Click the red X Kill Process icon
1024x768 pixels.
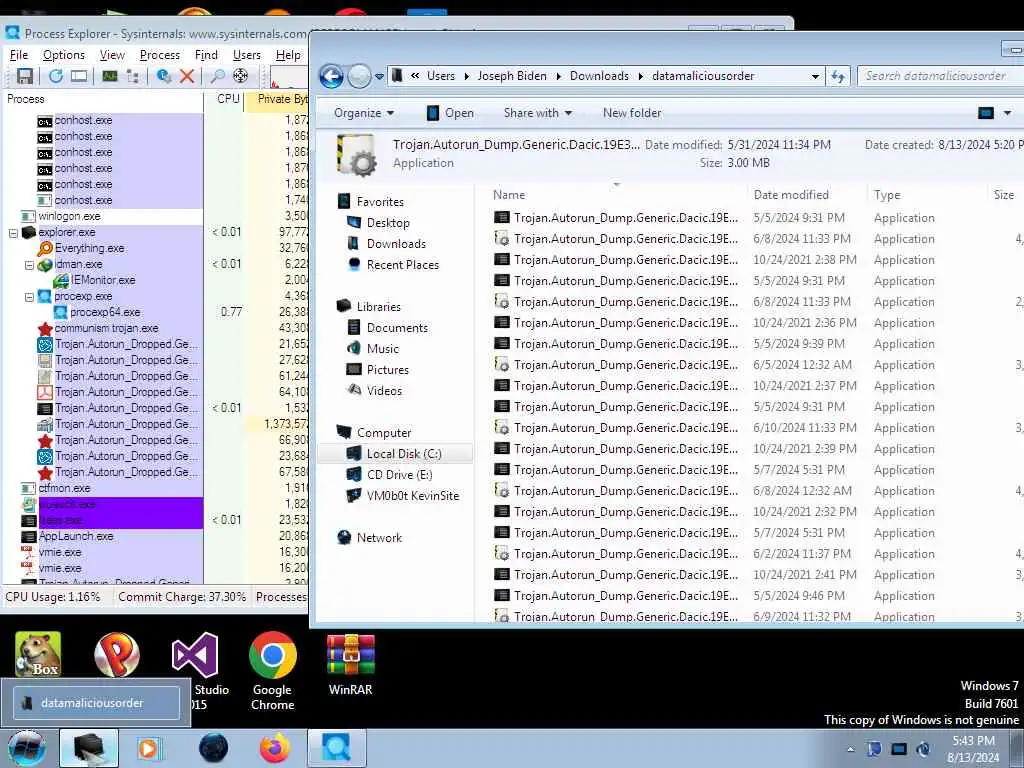187,76
